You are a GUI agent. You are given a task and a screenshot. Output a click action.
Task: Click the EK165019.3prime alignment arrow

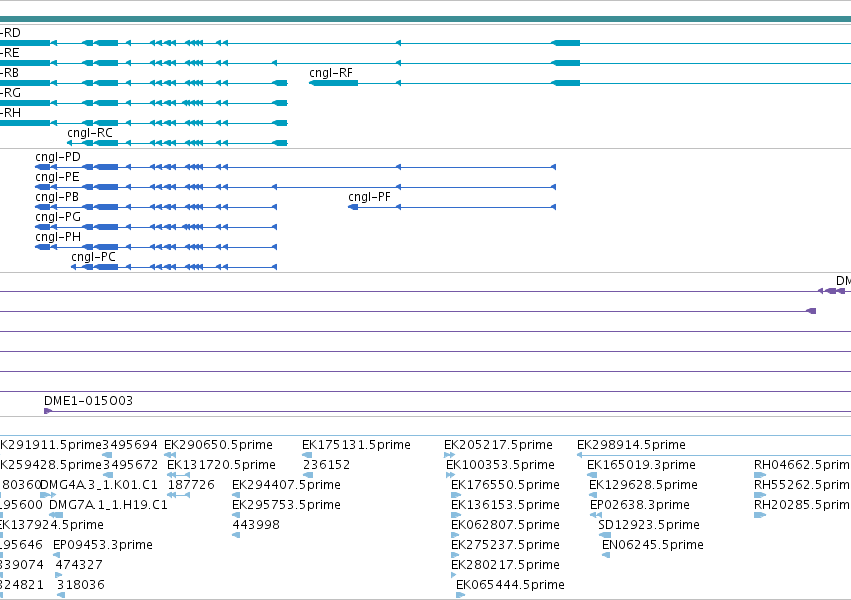[x=592, y=475]
